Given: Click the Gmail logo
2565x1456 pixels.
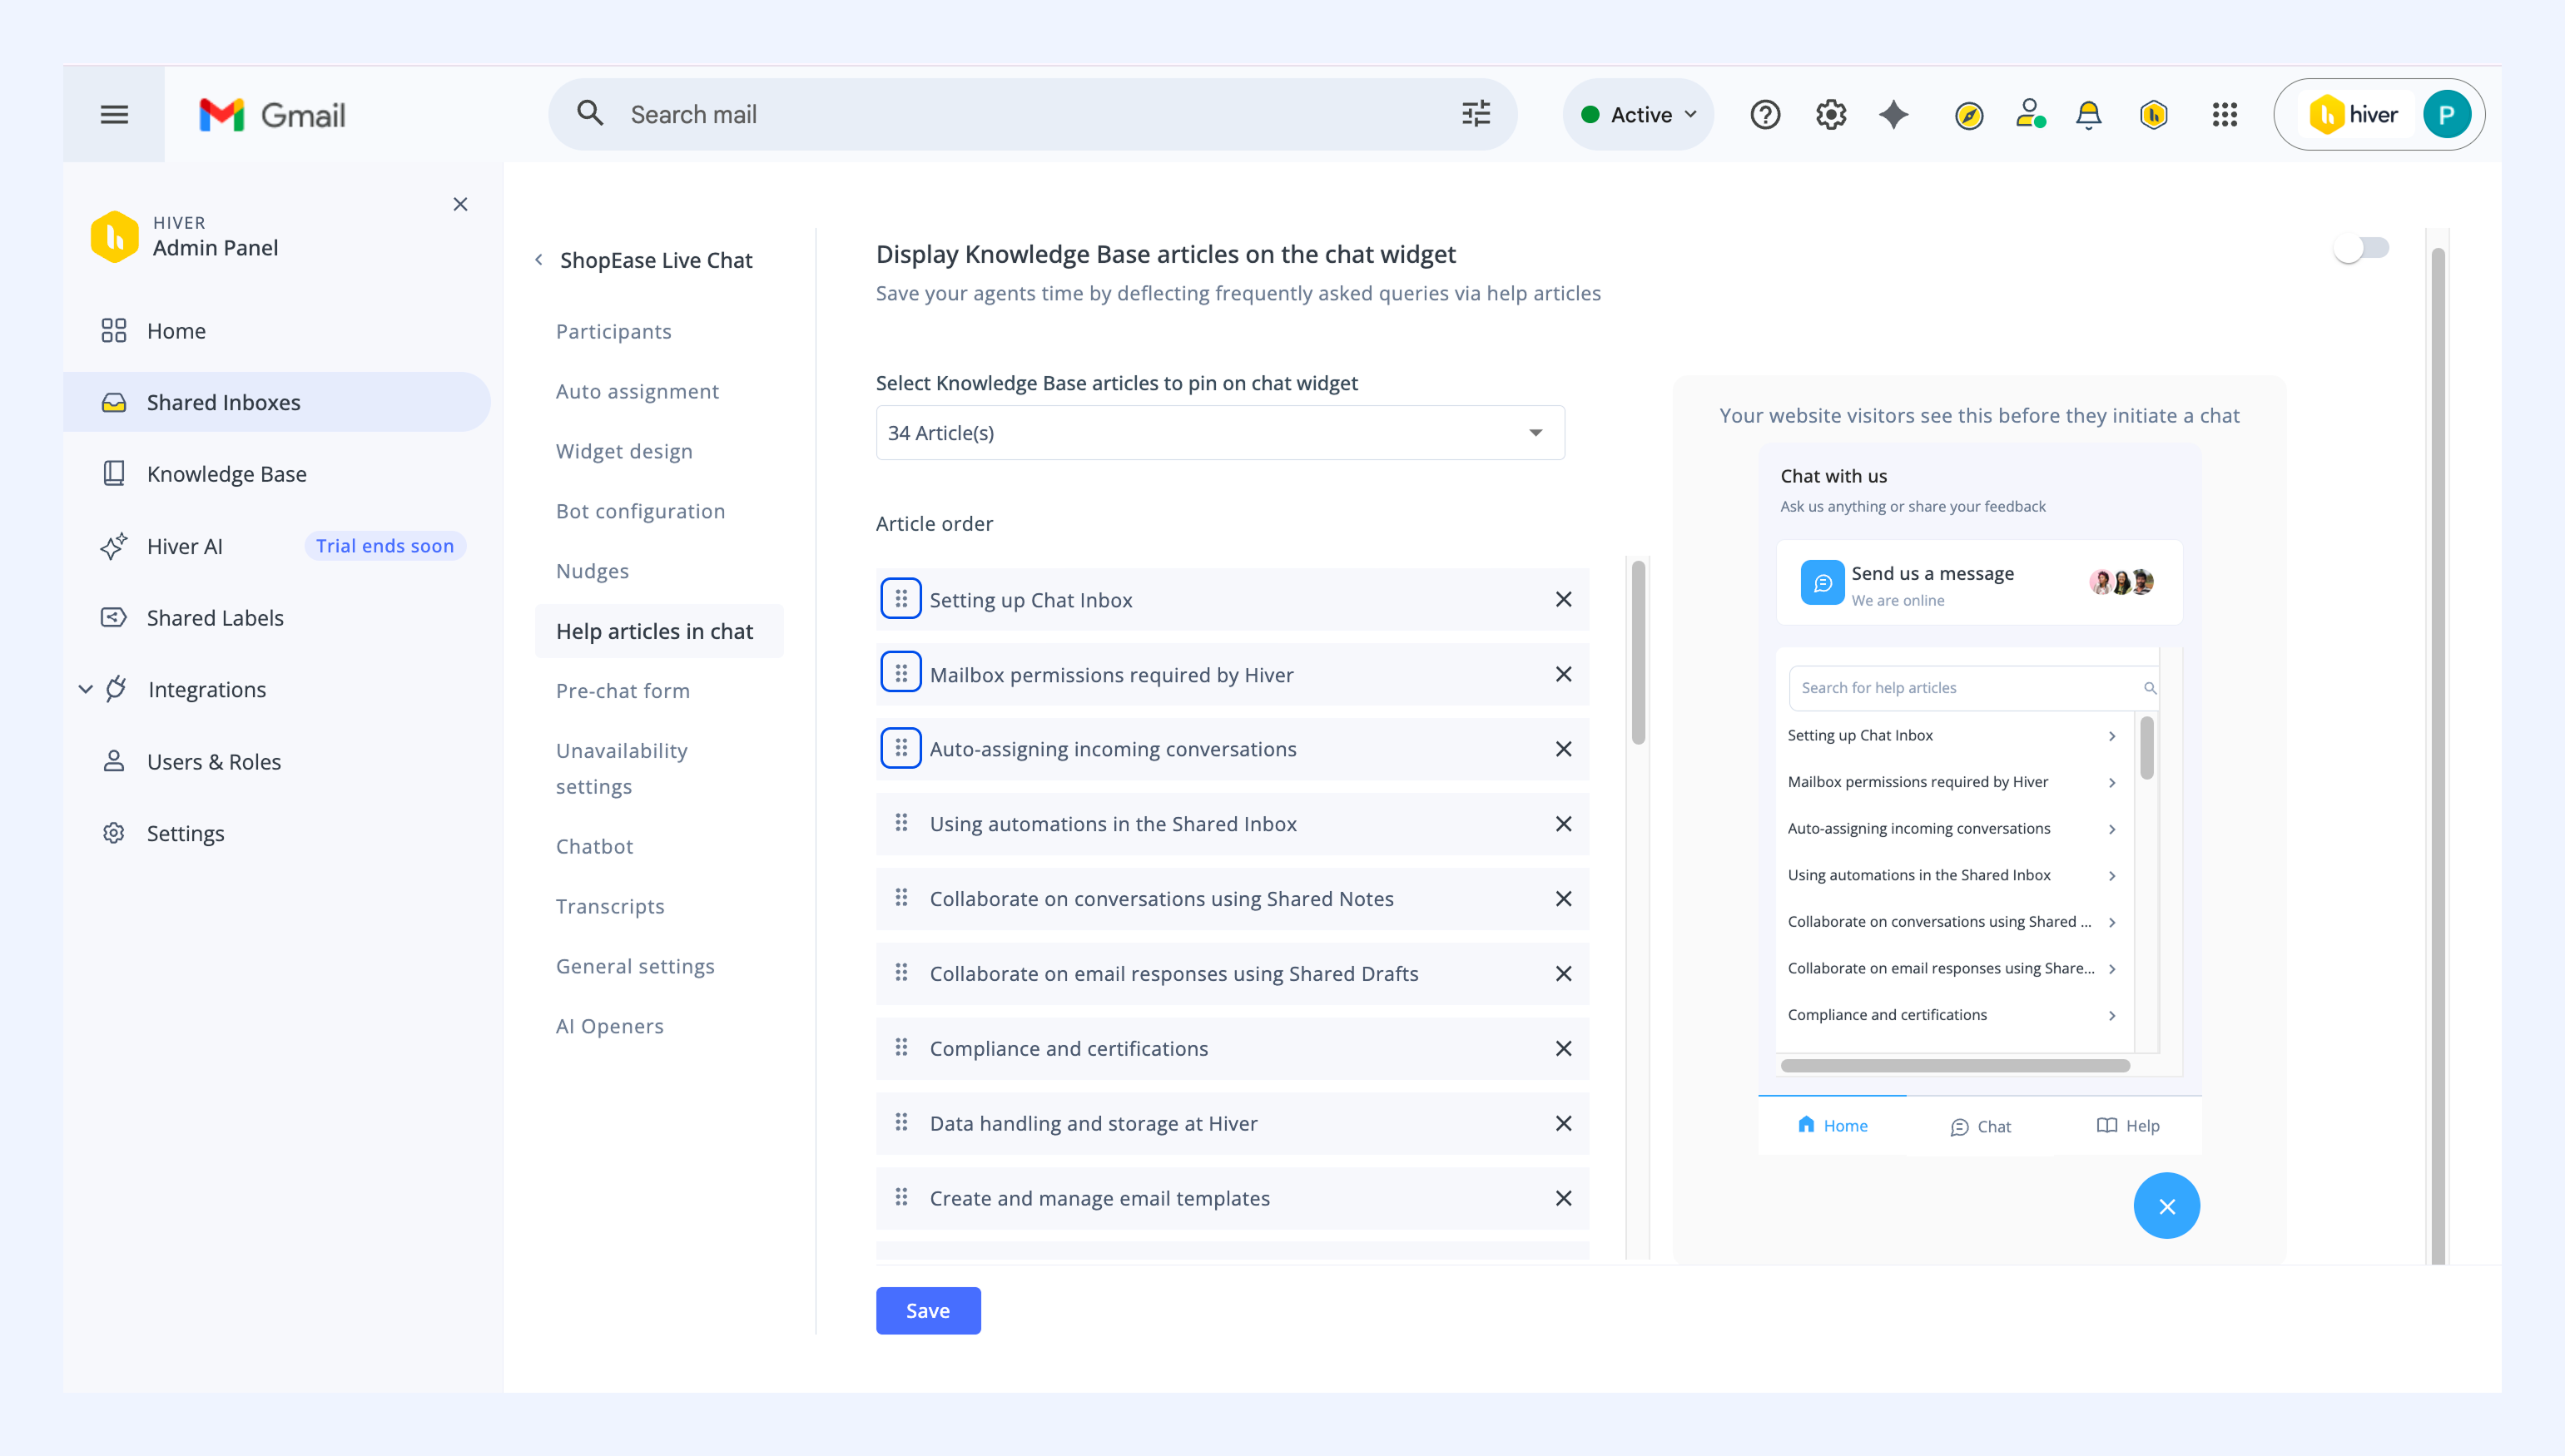Looking at the screenshot, I should pos(272,115).
